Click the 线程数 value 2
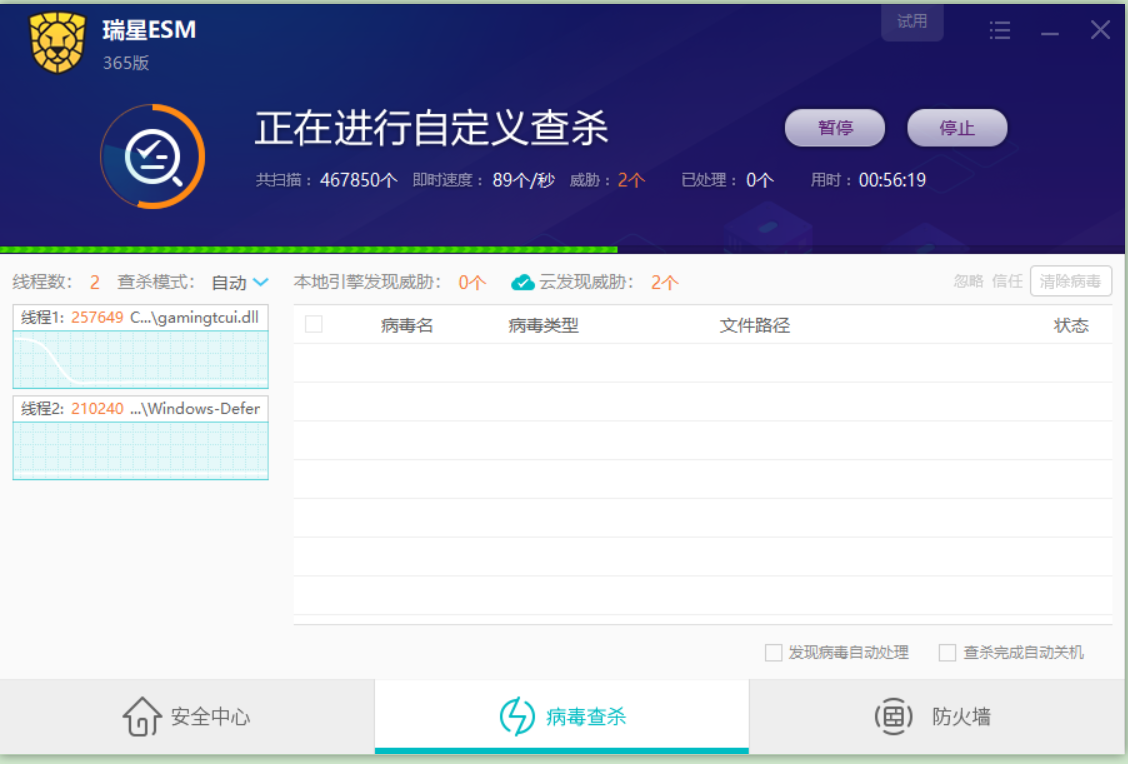Image resolution: width=1128 pixels, height=764 pixels. (x=94, y=283)
